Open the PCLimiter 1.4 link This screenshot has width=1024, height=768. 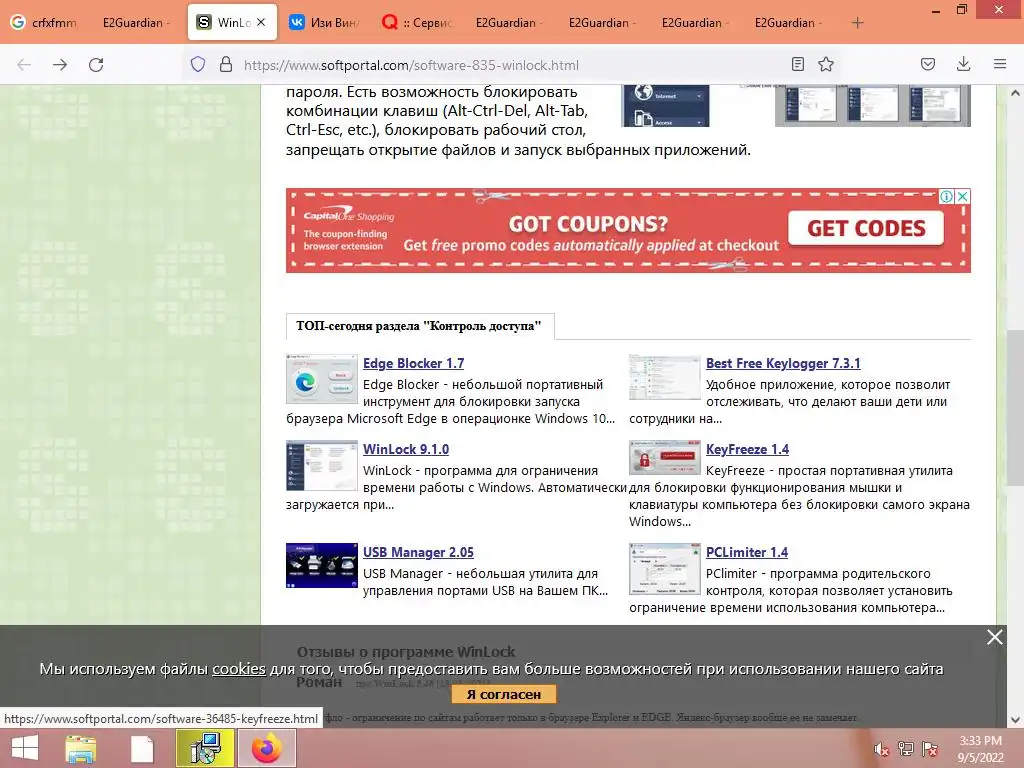click(x=746, y=552)
